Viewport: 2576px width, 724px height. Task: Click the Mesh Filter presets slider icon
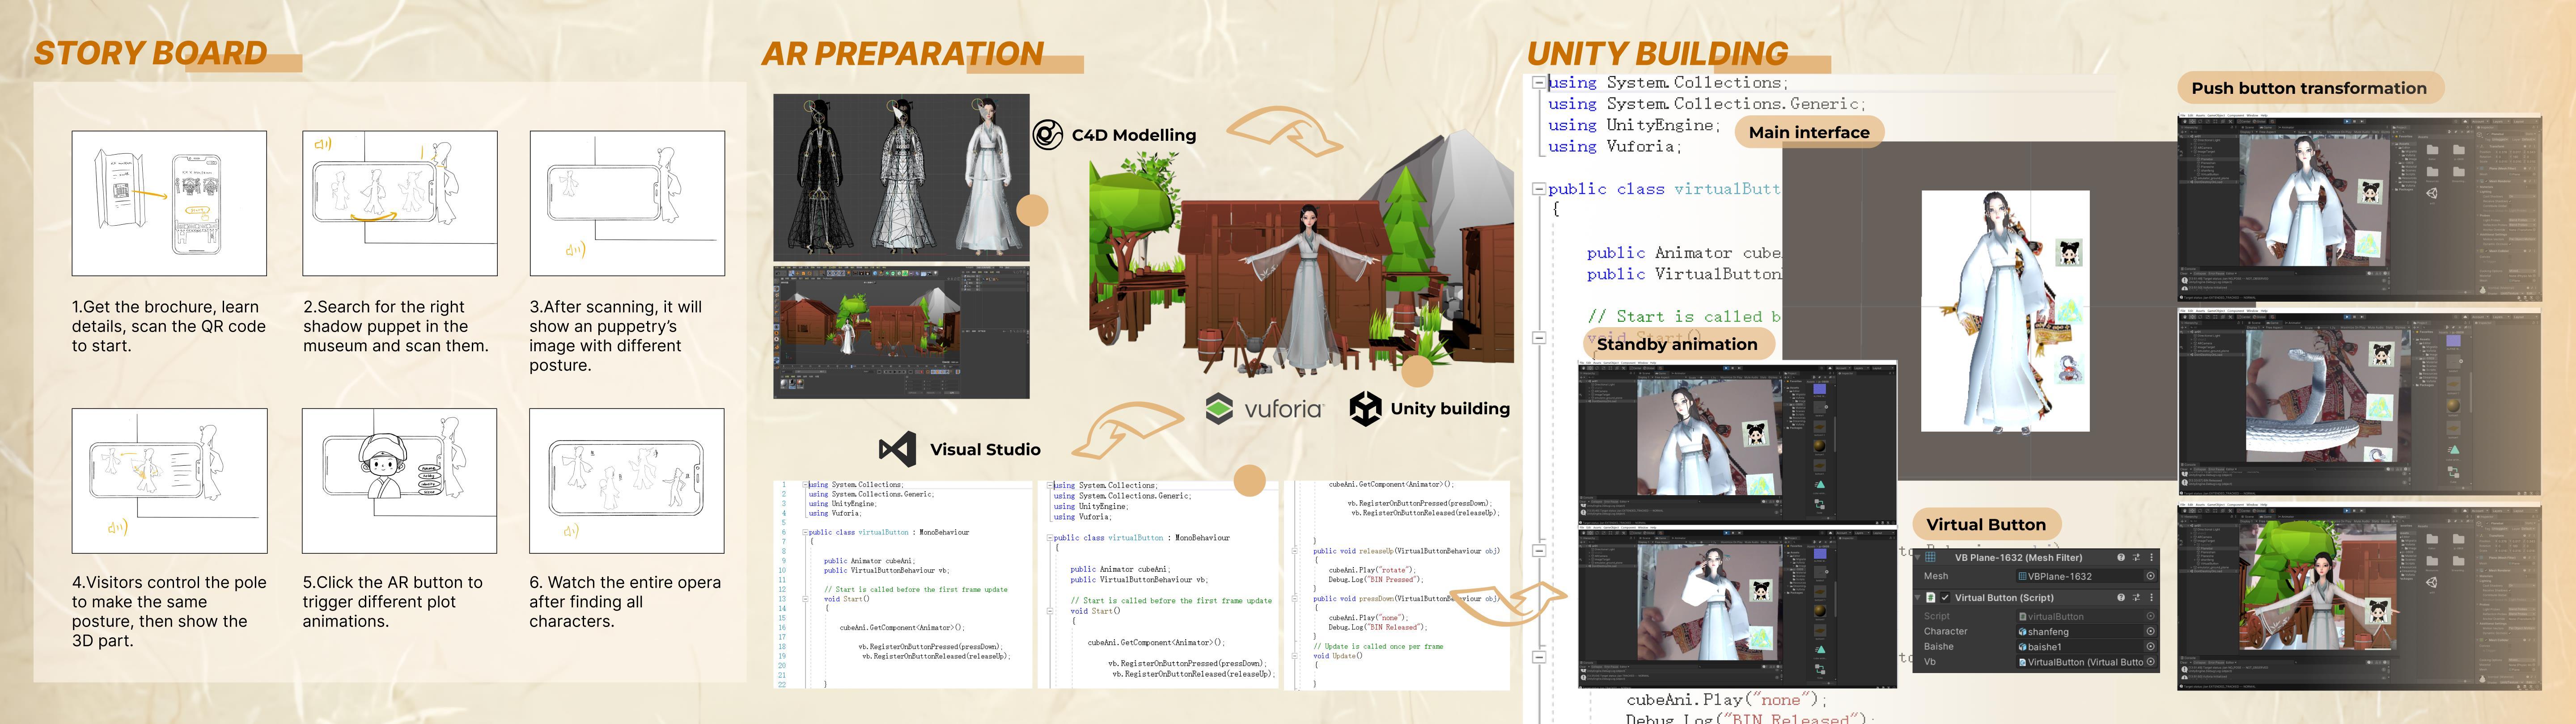click(x=2136, y=558)
